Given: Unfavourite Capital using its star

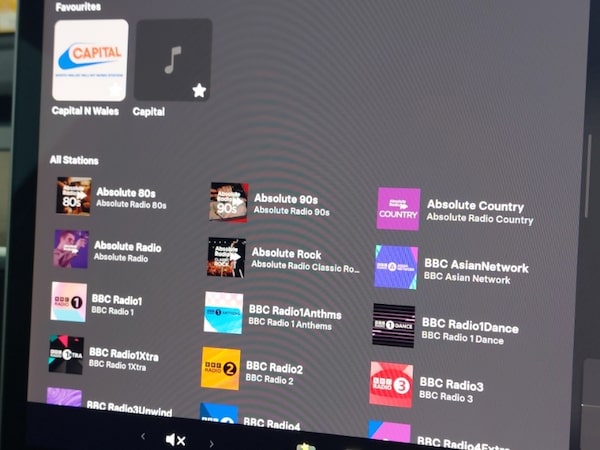Looking at the screenshot, I should 199,90.
